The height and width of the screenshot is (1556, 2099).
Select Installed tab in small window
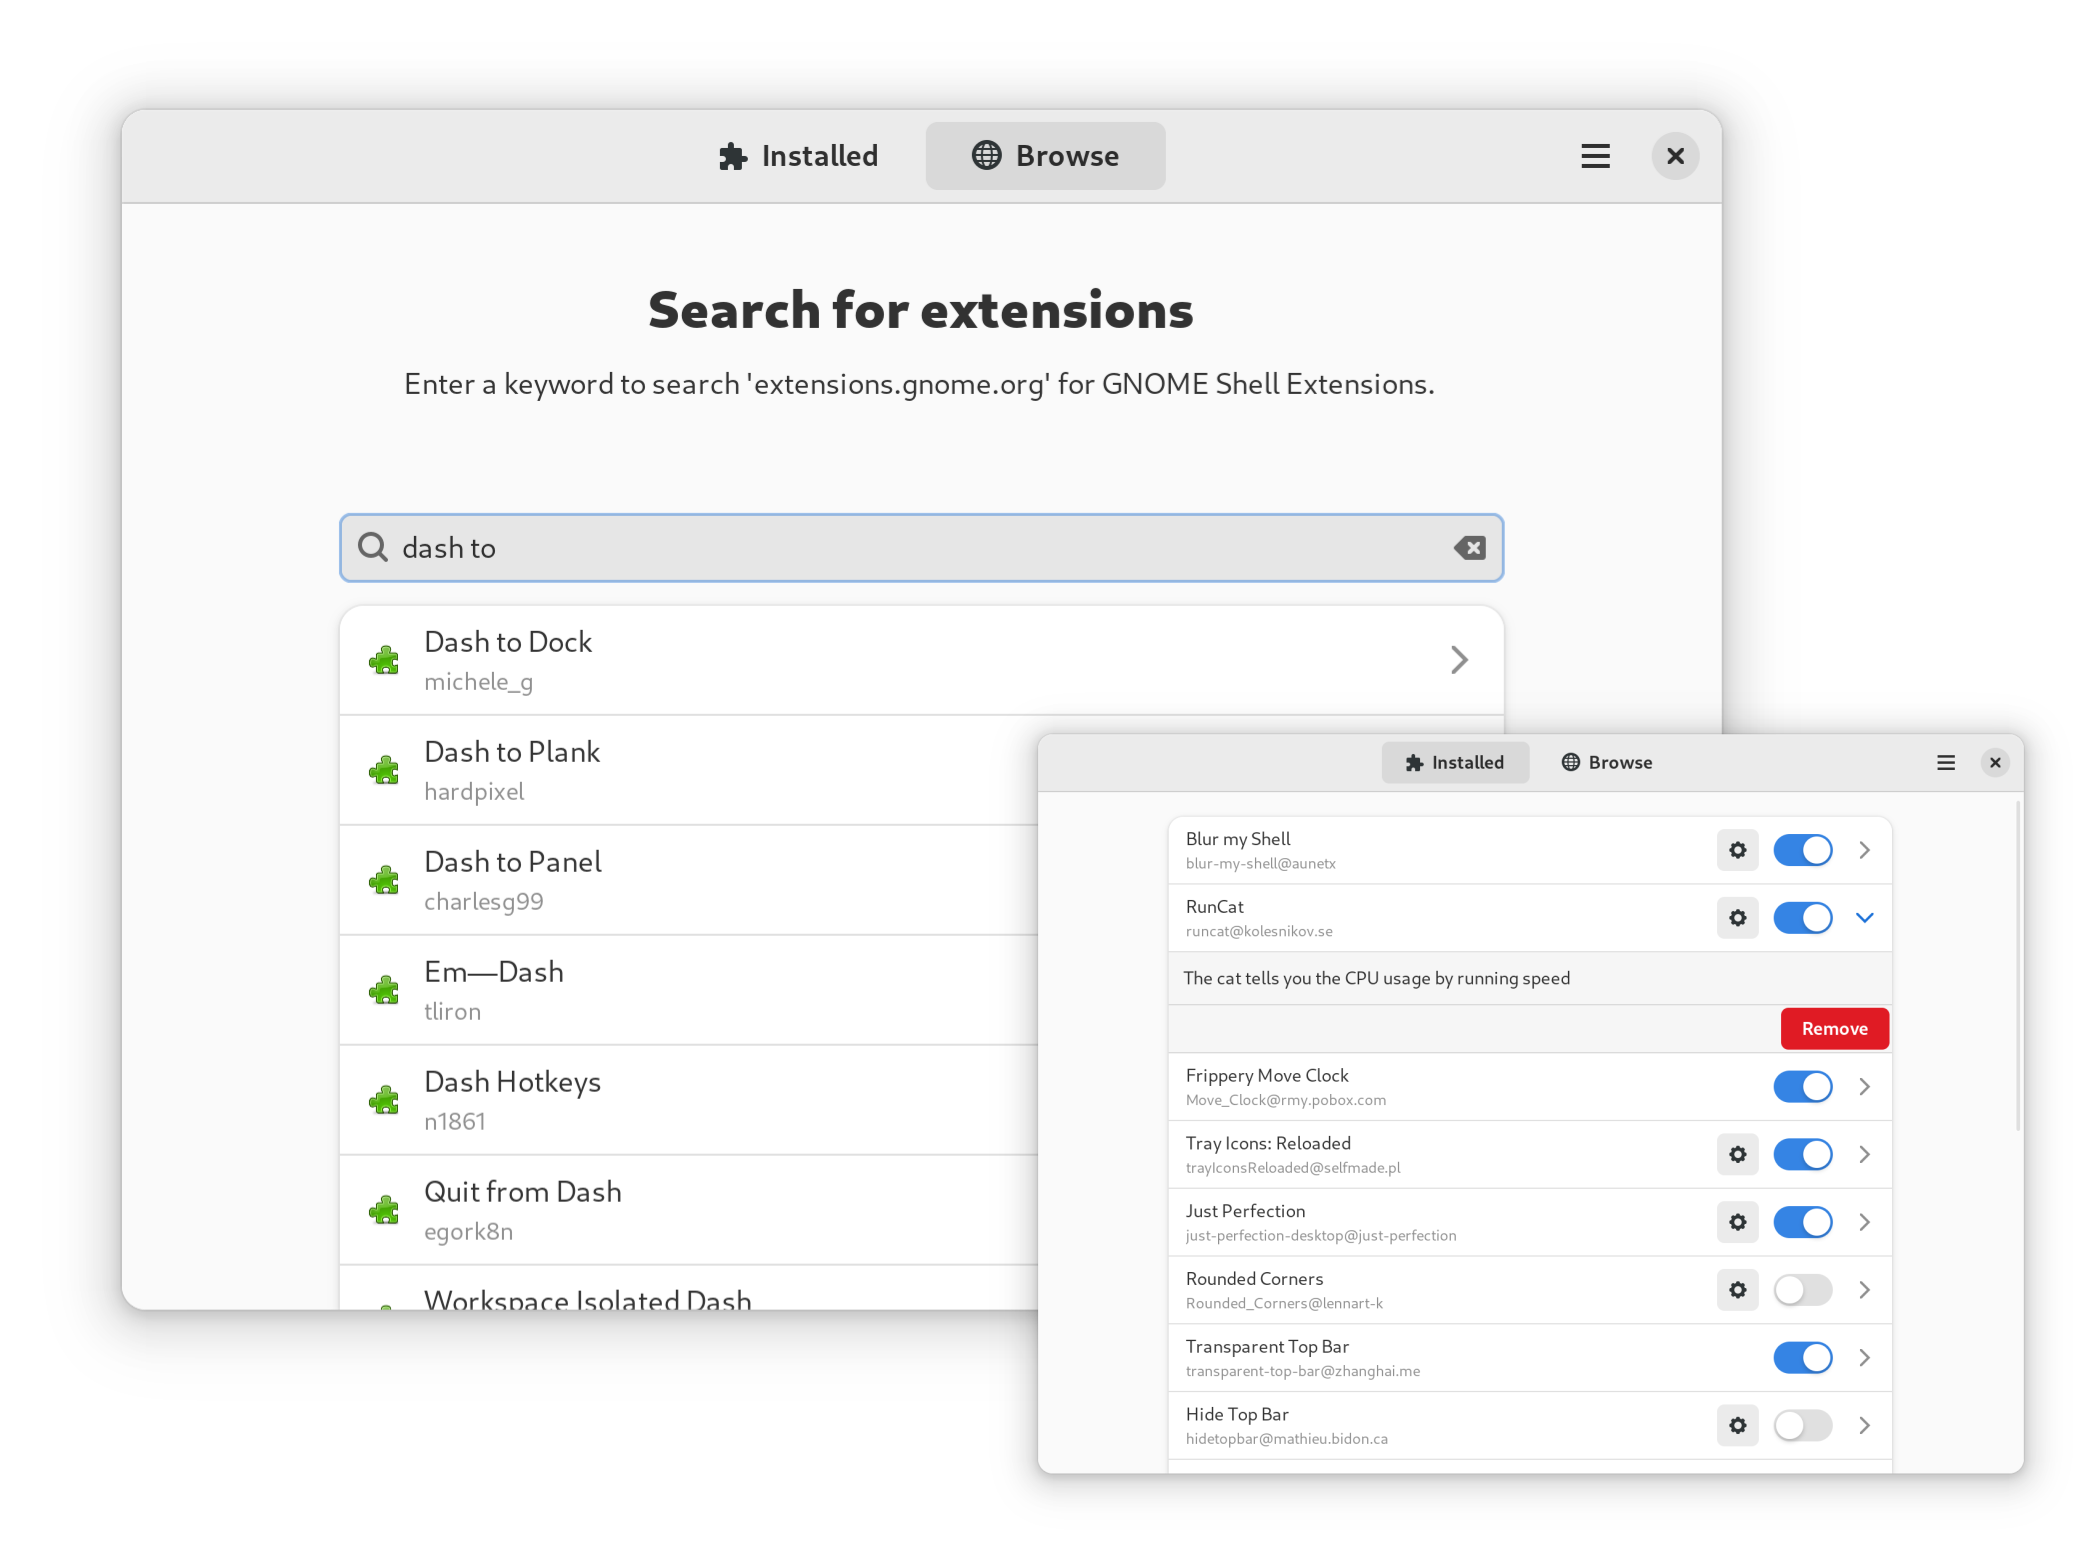coord(1455,763)
